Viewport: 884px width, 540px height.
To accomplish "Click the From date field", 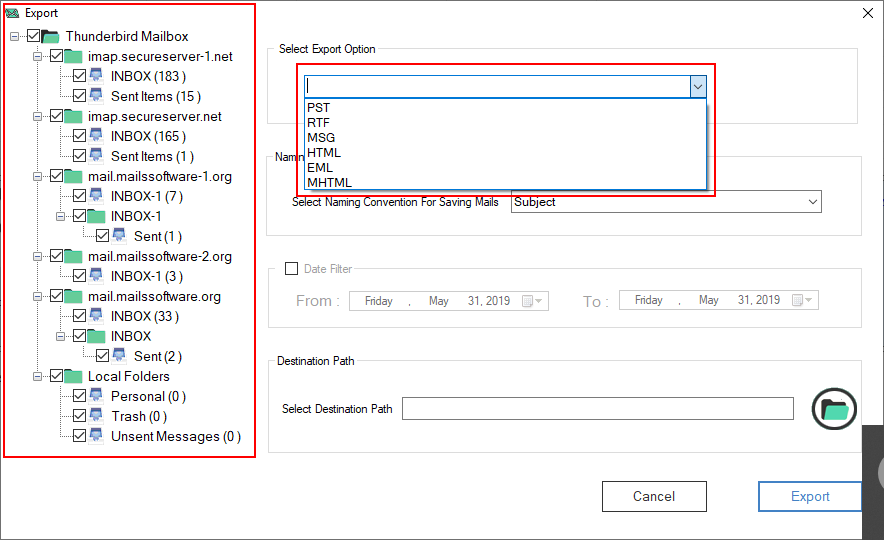I will point(449,301).
